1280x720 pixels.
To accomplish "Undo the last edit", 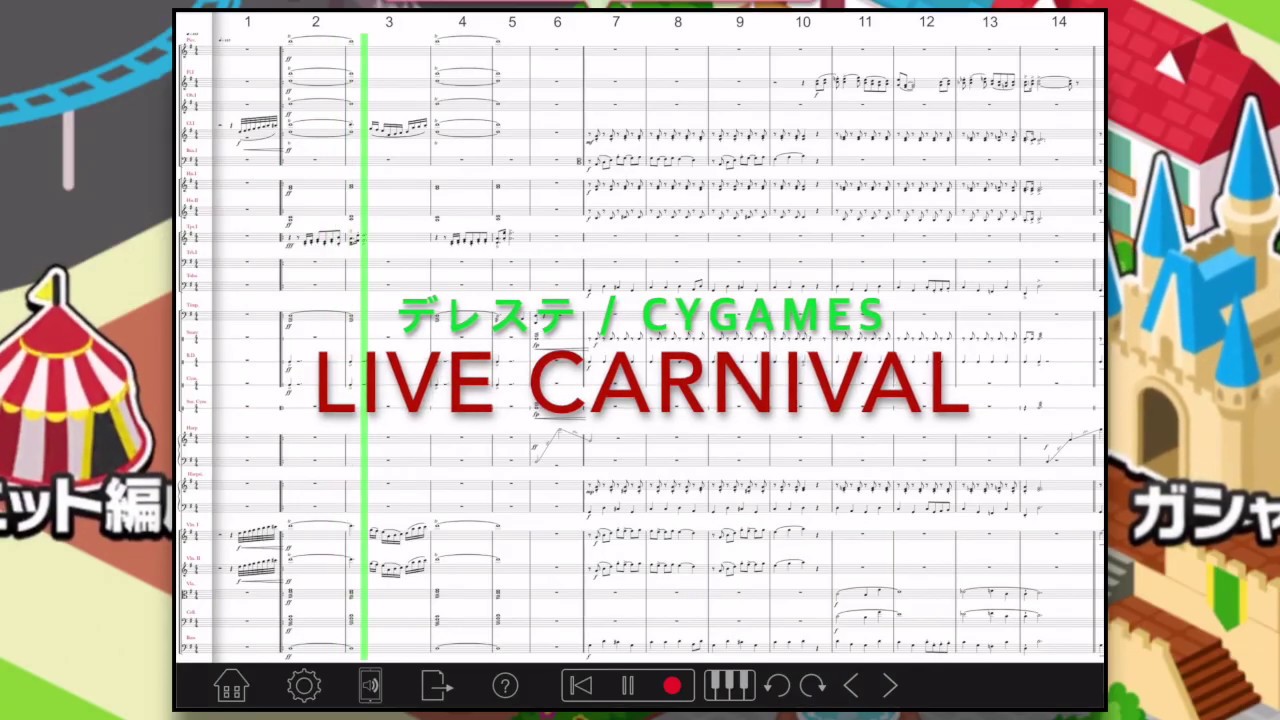I will click(777, 686).
